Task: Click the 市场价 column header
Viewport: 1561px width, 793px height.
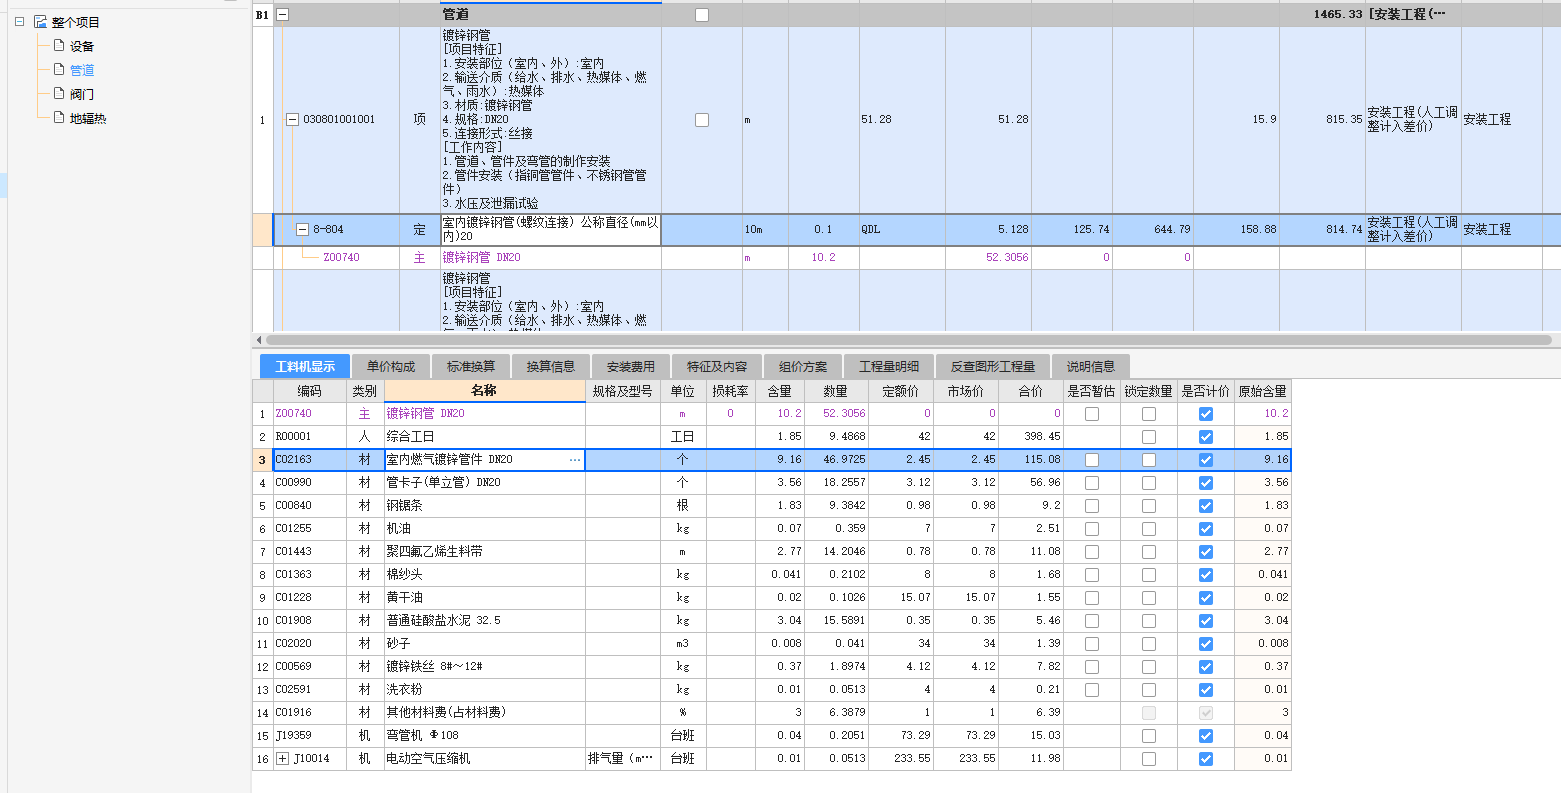Action: (x=966, y=391)
